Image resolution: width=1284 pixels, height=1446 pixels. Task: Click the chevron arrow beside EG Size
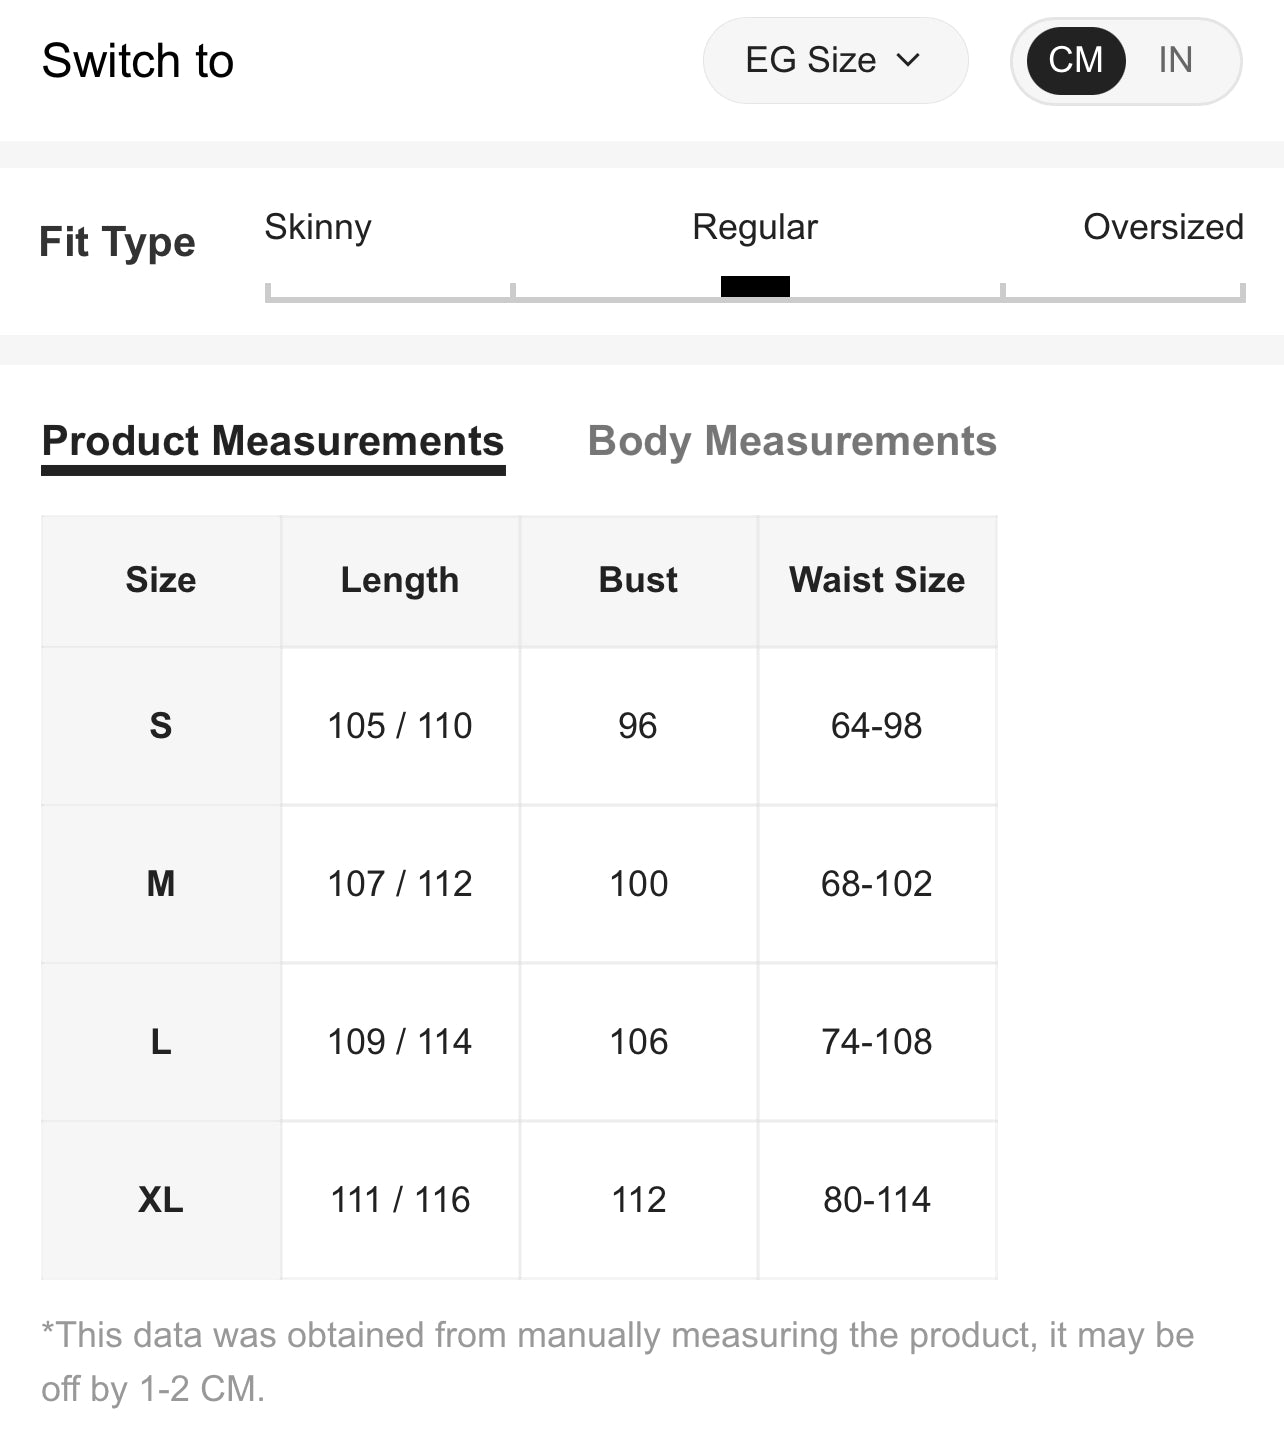pos(908,60)
